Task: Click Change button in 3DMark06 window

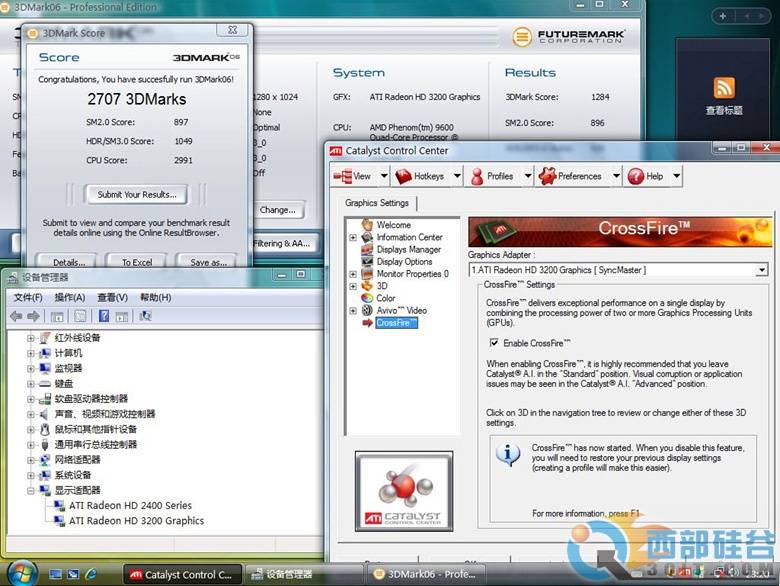Action: point(278,210)
